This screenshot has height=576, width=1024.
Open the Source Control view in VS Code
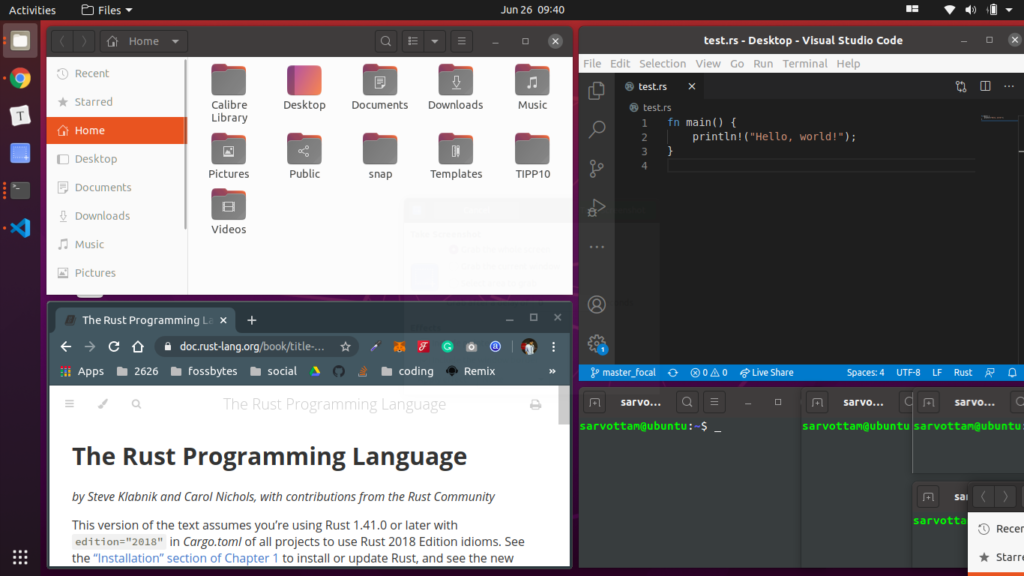pyautogui.click(x=596, y=168)
